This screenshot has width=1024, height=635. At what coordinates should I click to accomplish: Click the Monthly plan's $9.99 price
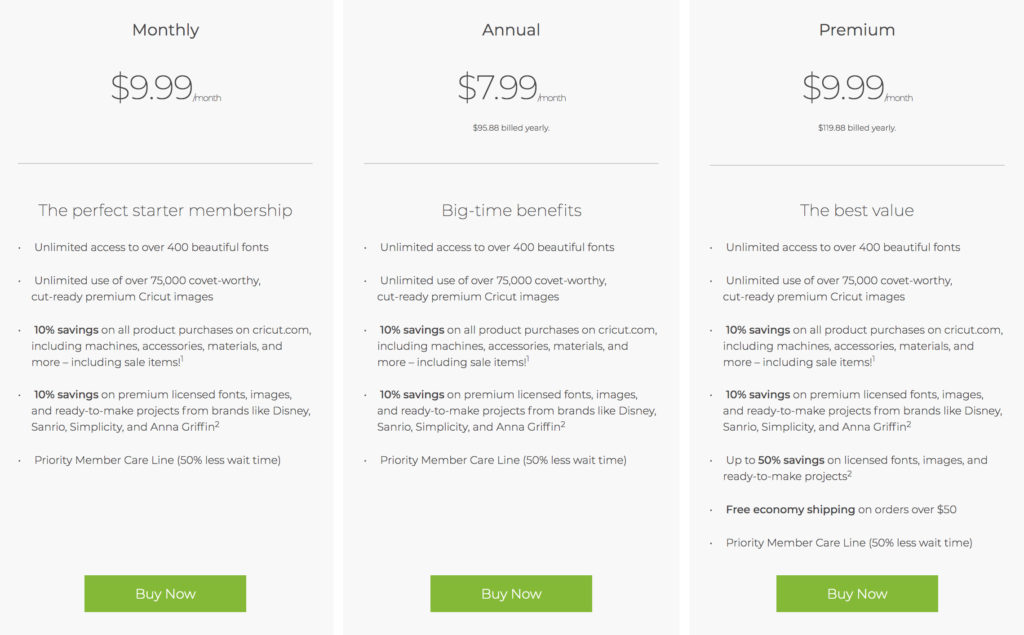coord(153,88)
